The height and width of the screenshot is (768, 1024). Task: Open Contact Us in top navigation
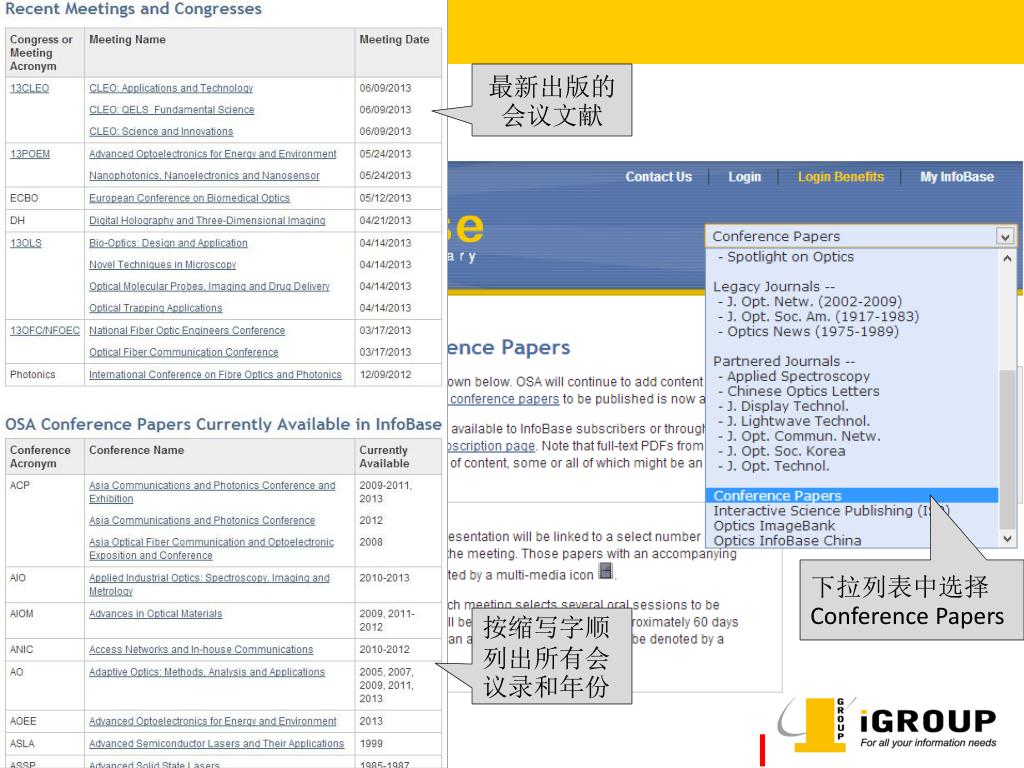(658, 177)
